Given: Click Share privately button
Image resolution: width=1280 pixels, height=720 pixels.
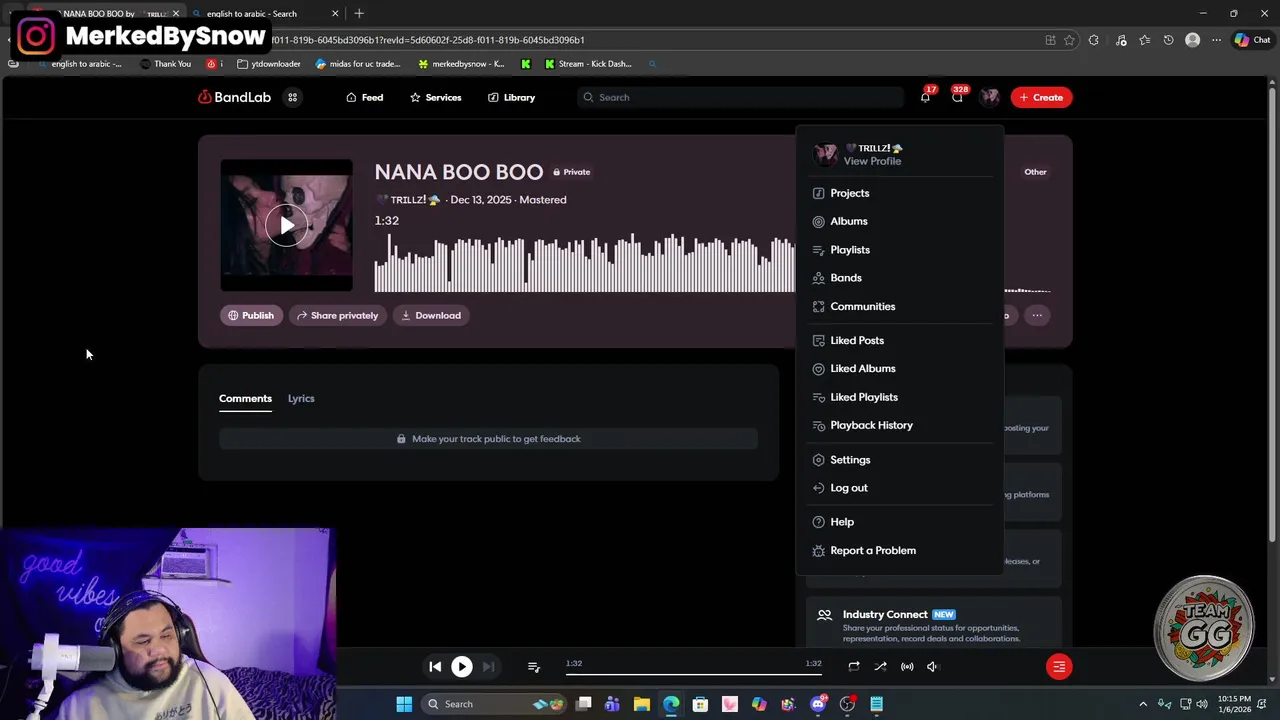Looking at the screenshot, I should [x=338, y=315].
